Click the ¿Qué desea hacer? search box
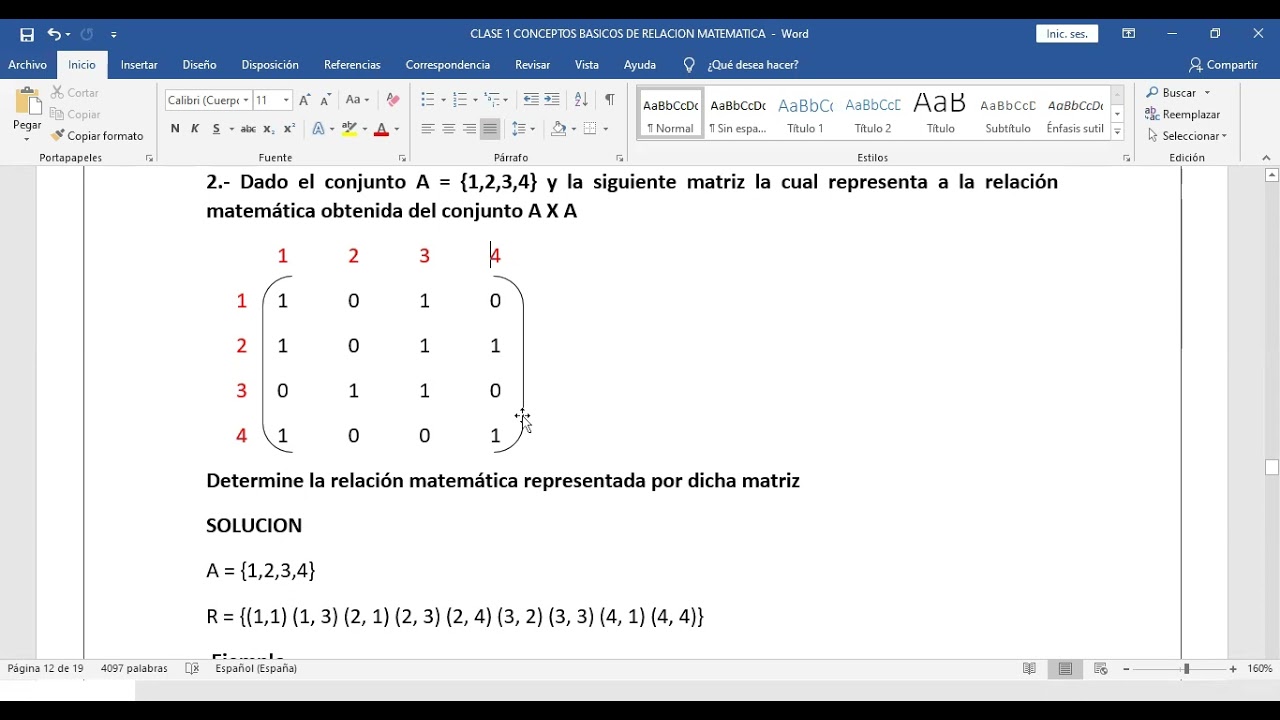The image size is (1280, 720). click(741, 65)
